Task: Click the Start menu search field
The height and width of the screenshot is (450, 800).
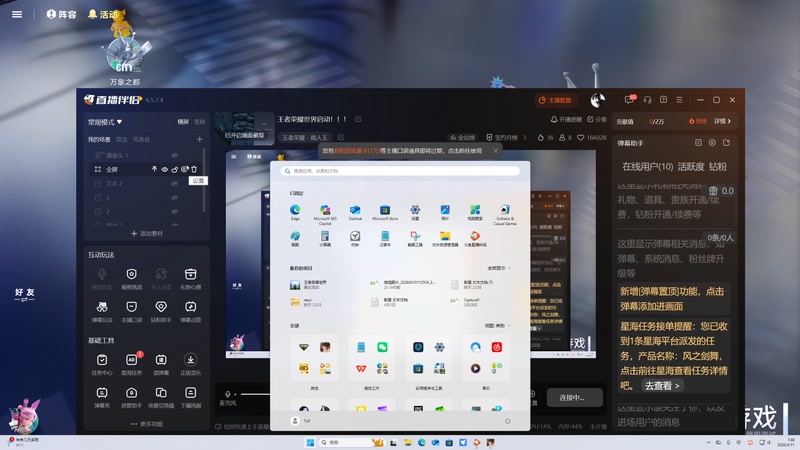Action: pos(400,171)
